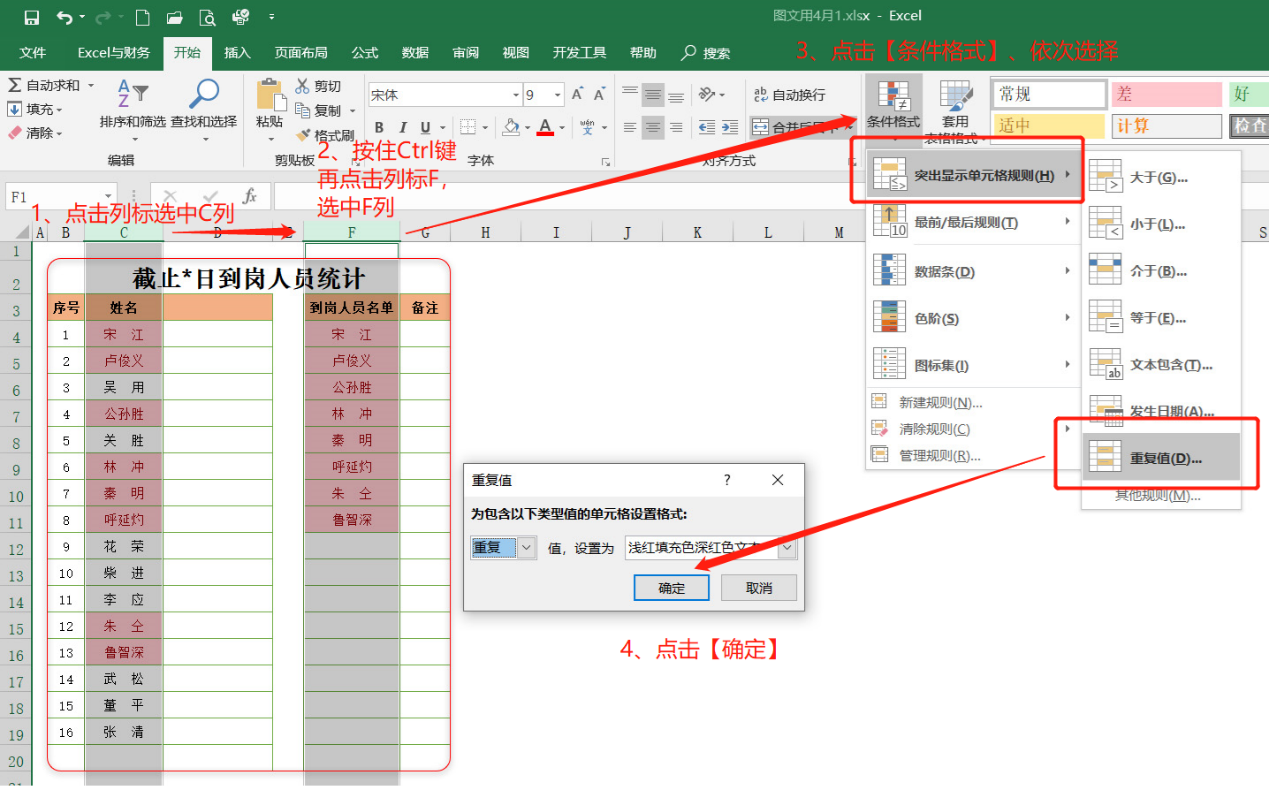The width and height of the screenshot is (1269, 790).
Task: Decrease font size with smaller A icon
Action: 600,95
